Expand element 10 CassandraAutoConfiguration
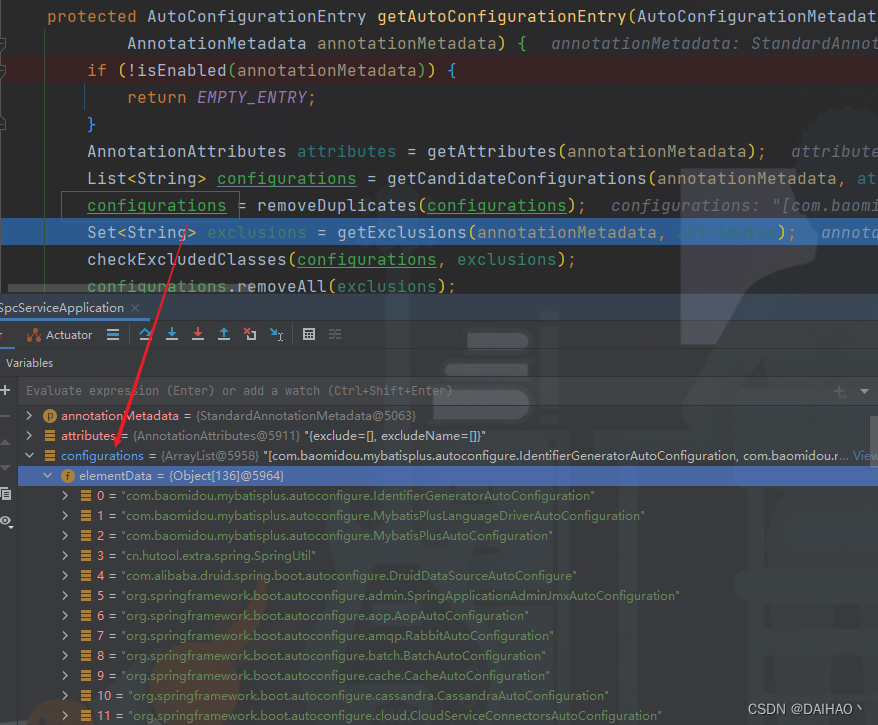878x725 pixels. (x=66, y=695)
